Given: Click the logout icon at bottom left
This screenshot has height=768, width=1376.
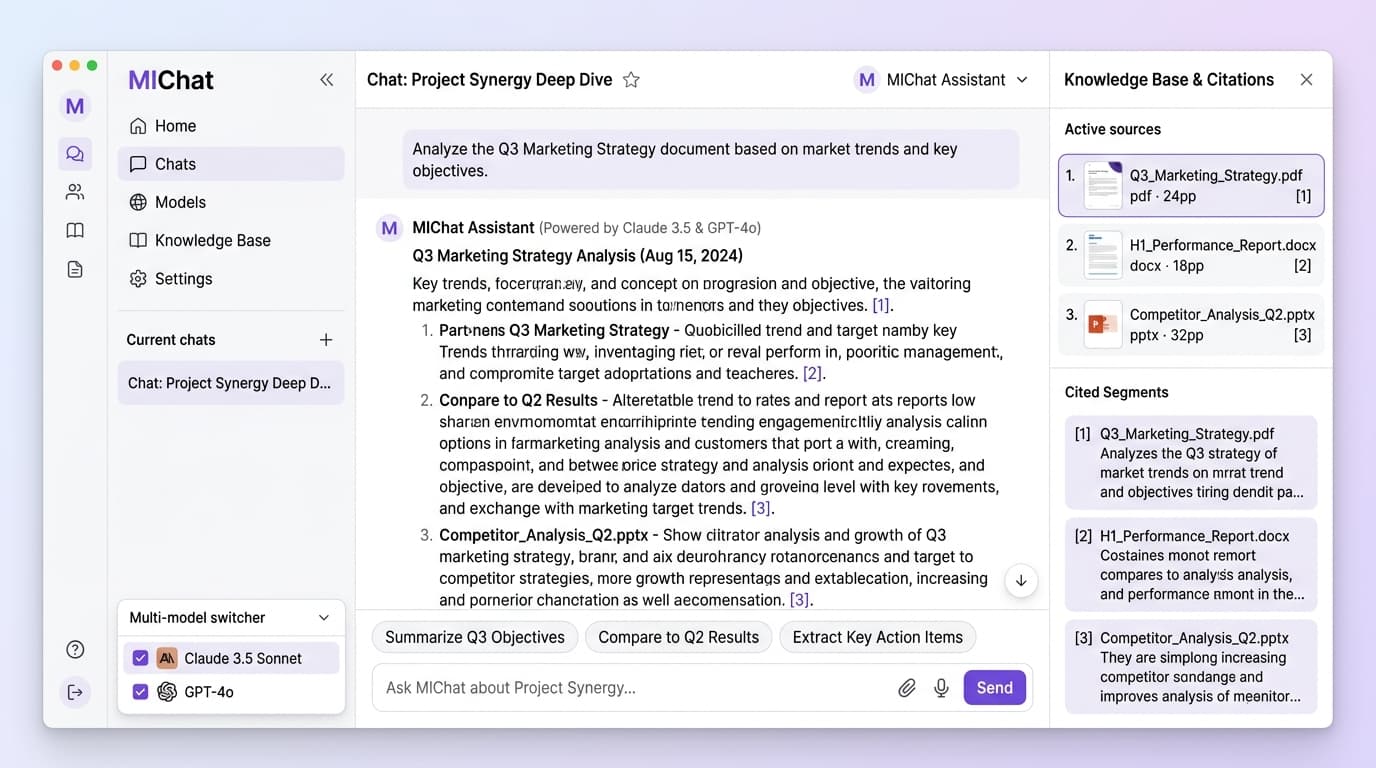Looking at the screenshot, I should pos(75,692).
